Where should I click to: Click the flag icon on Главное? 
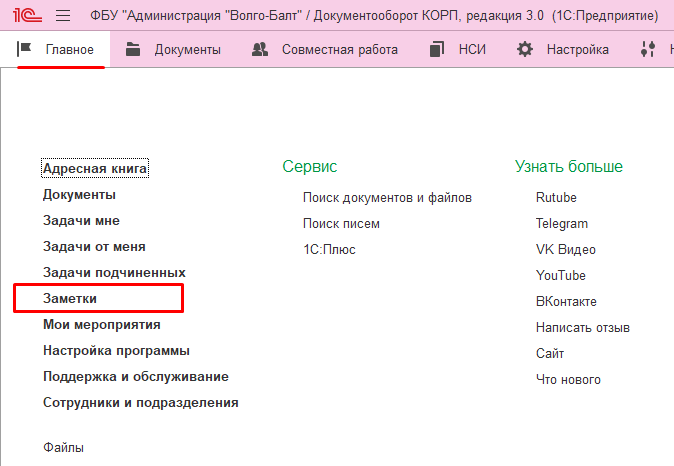26,49
